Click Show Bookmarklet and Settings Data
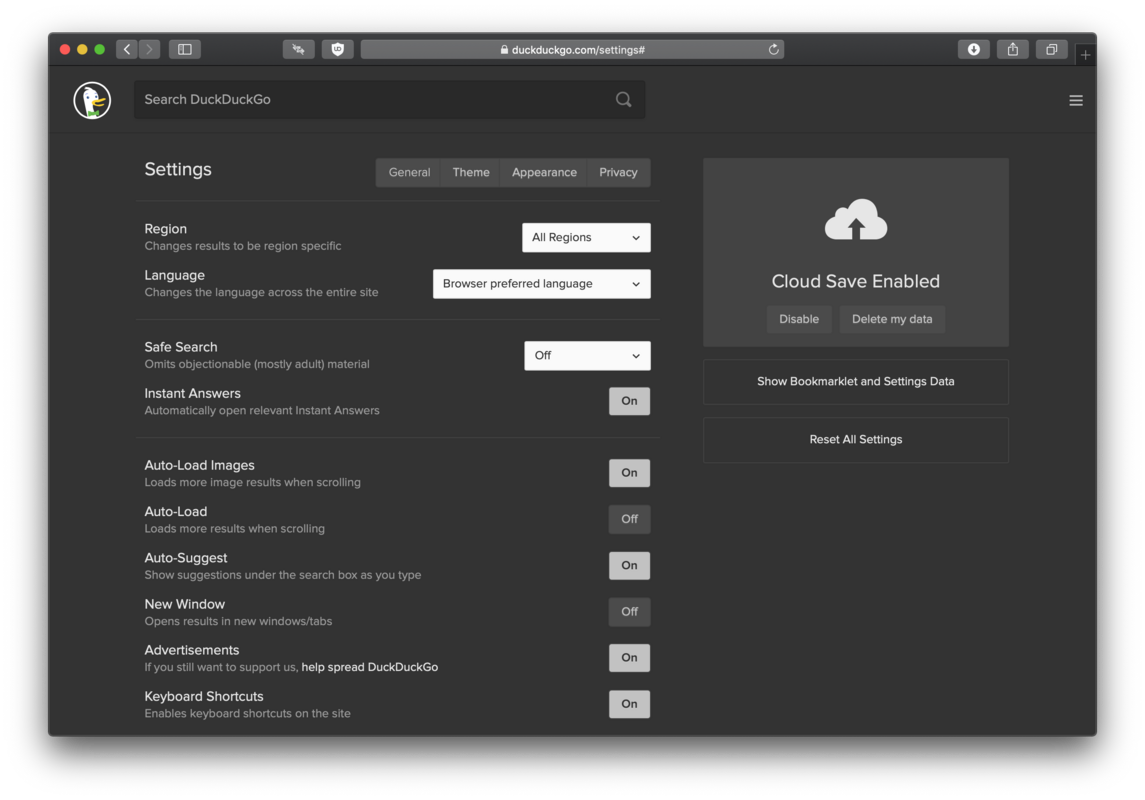This screenshot has width=1145, height=800. [x=856, y=382]
